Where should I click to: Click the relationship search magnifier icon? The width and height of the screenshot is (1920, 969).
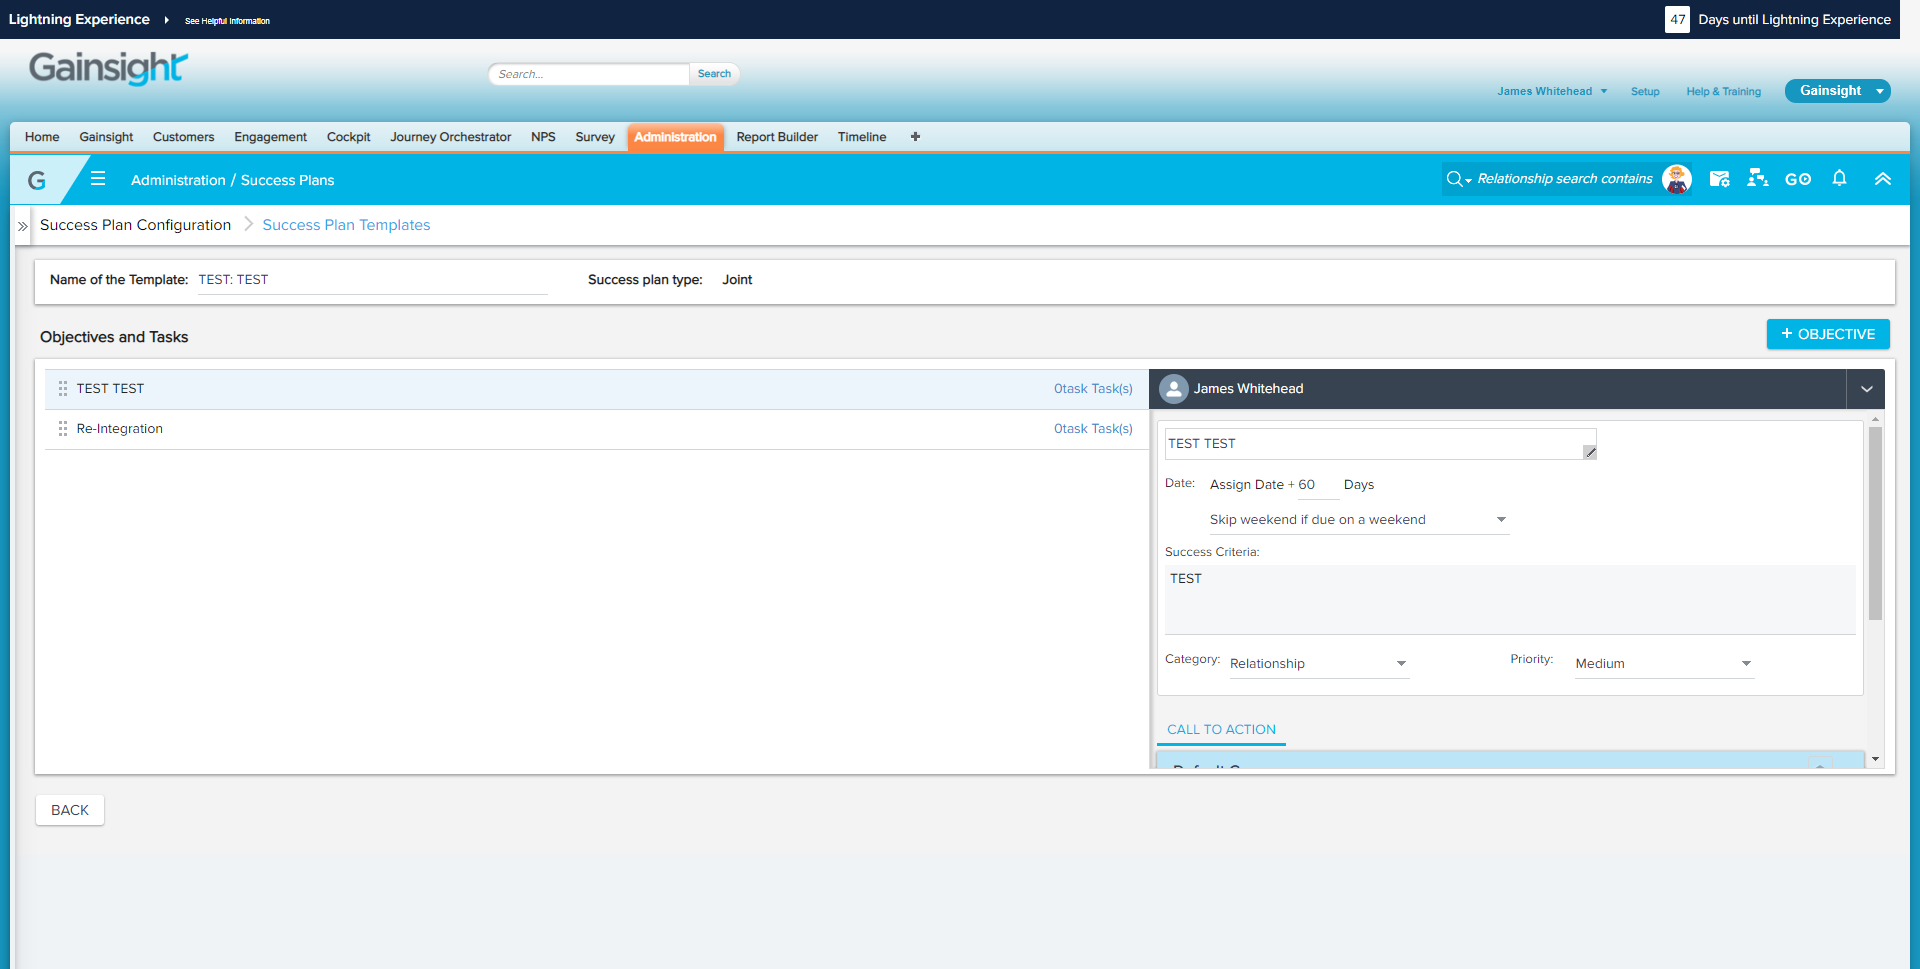tap(1455, 179)
